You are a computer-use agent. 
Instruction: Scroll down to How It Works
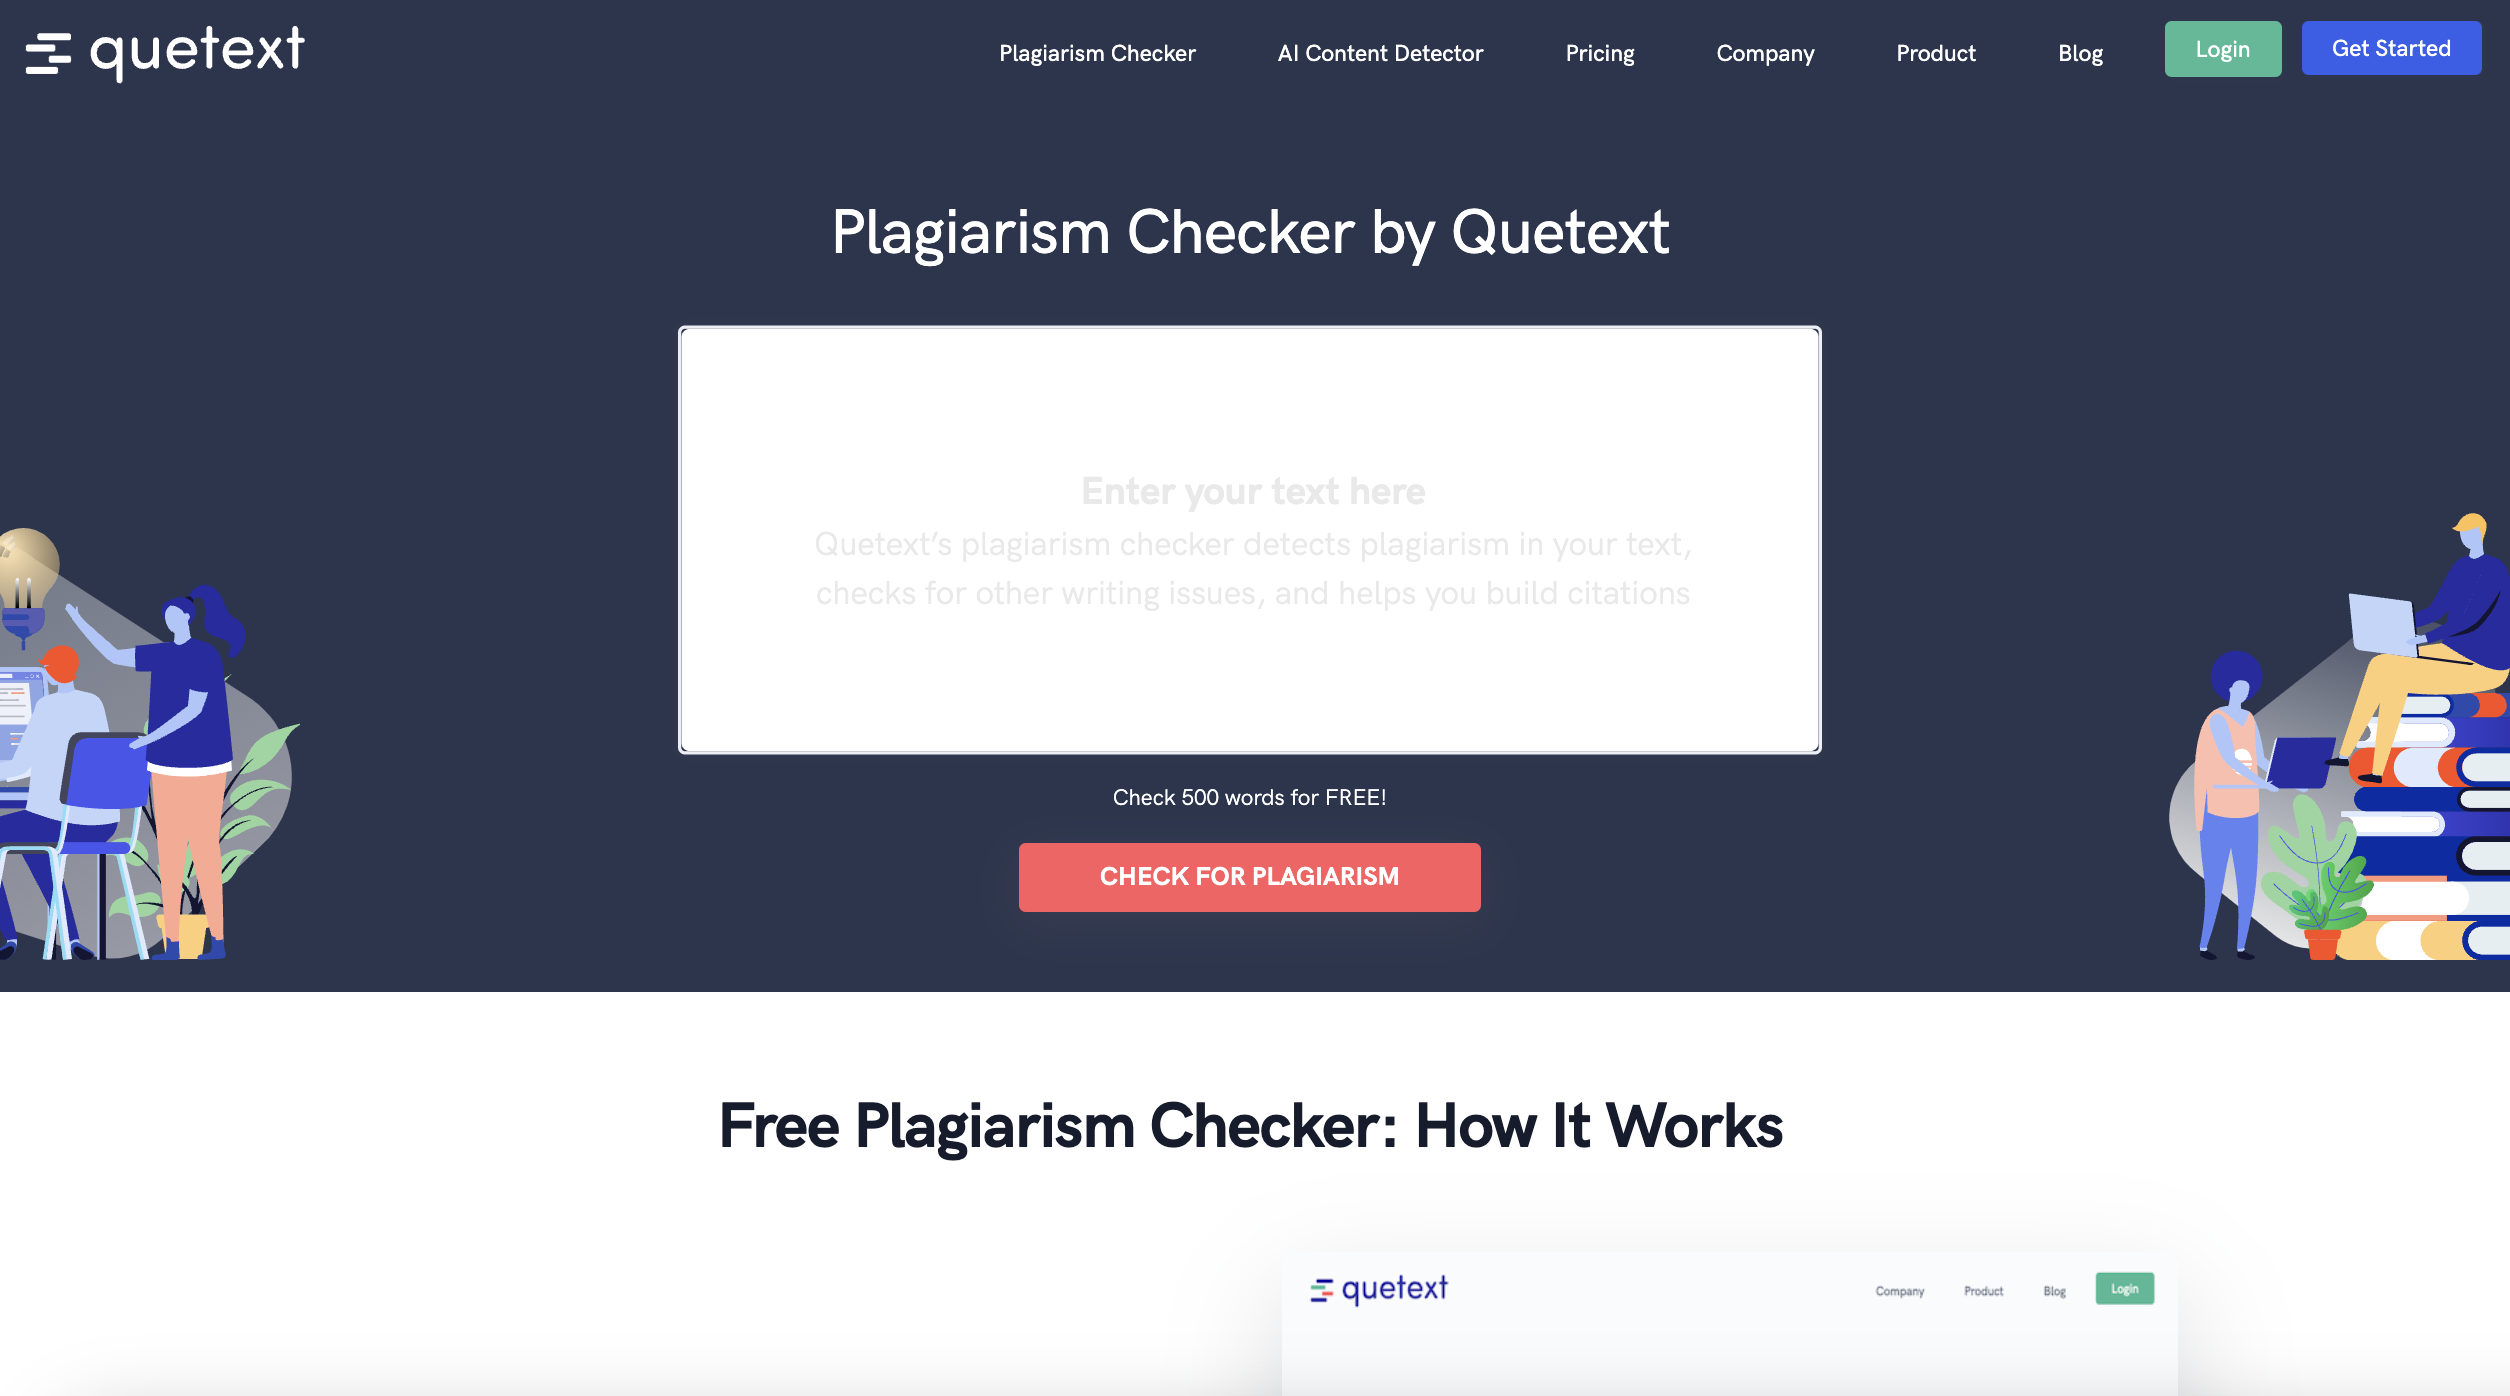click(1252, 1126)
